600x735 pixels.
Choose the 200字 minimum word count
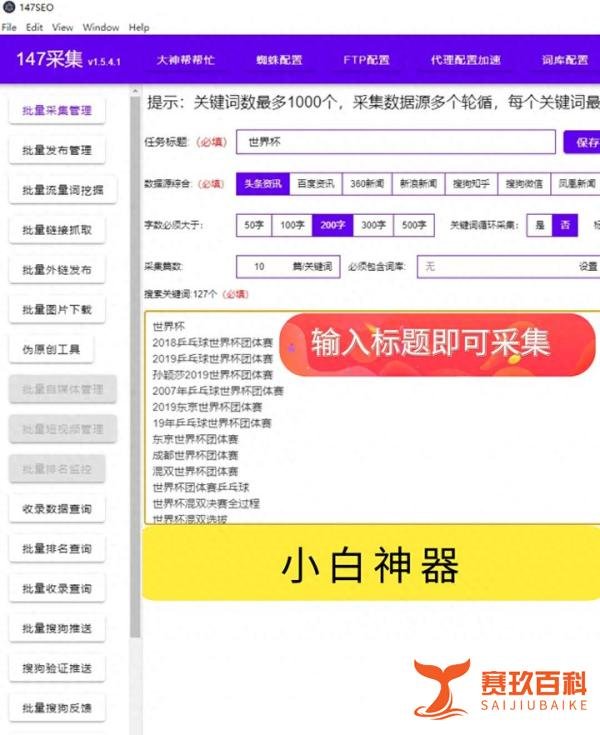pyautogui.click(x=333, y=225)
